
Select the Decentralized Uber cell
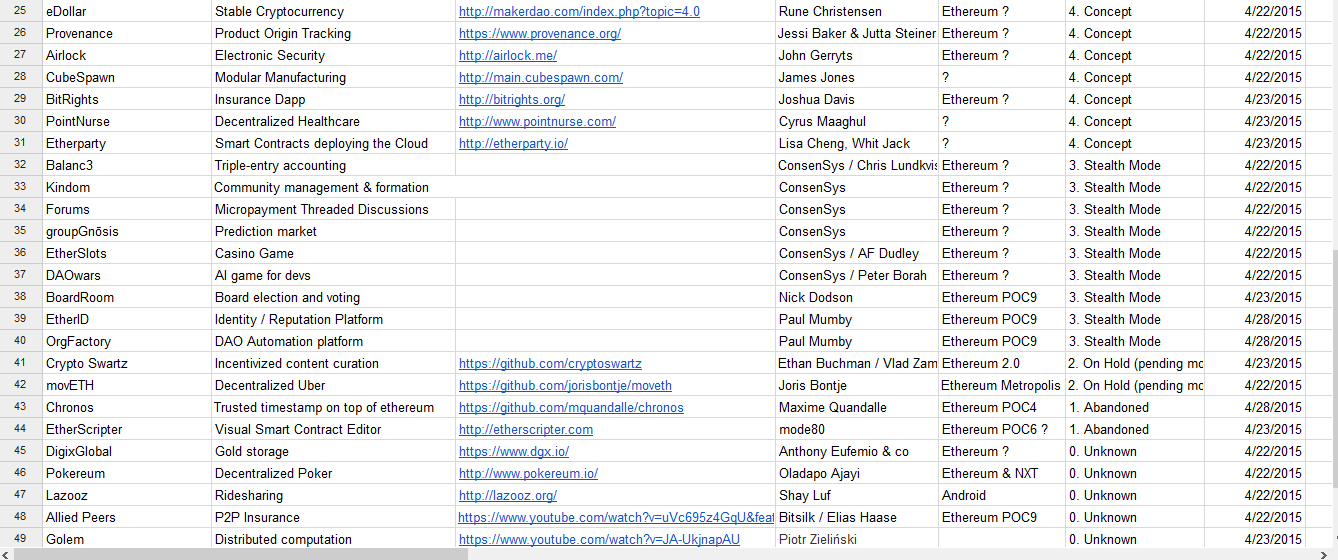tap(333, 386)
